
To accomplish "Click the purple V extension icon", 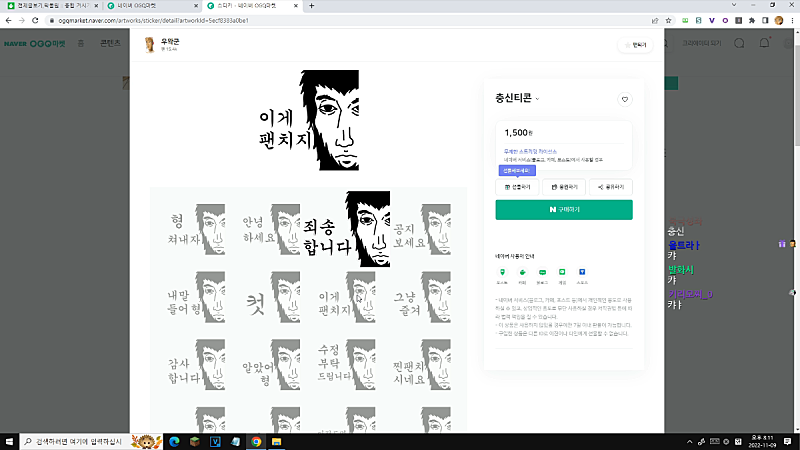I will tap(712, 20).
